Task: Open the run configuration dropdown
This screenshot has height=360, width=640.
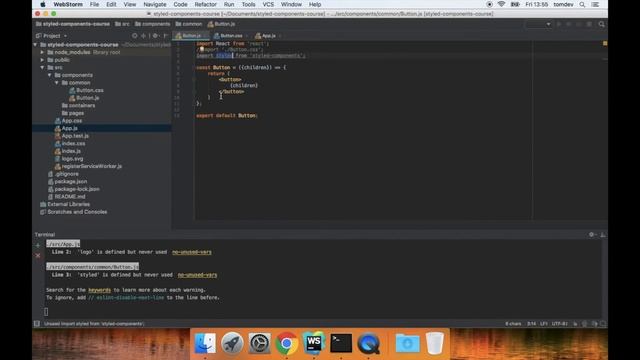Action: click(538, 24)
